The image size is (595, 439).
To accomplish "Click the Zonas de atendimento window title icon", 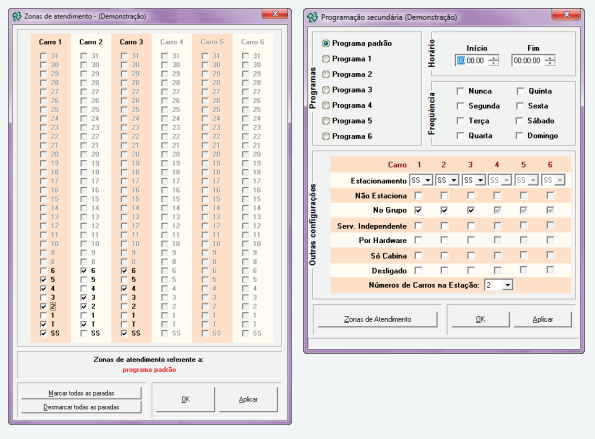I will (x=17, y=17).
